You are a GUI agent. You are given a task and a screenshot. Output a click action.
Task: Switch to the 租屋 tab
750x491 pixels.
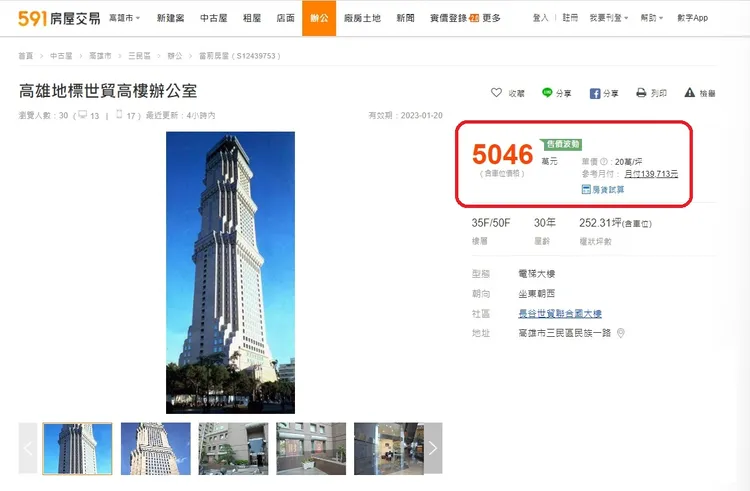[252, 18]
